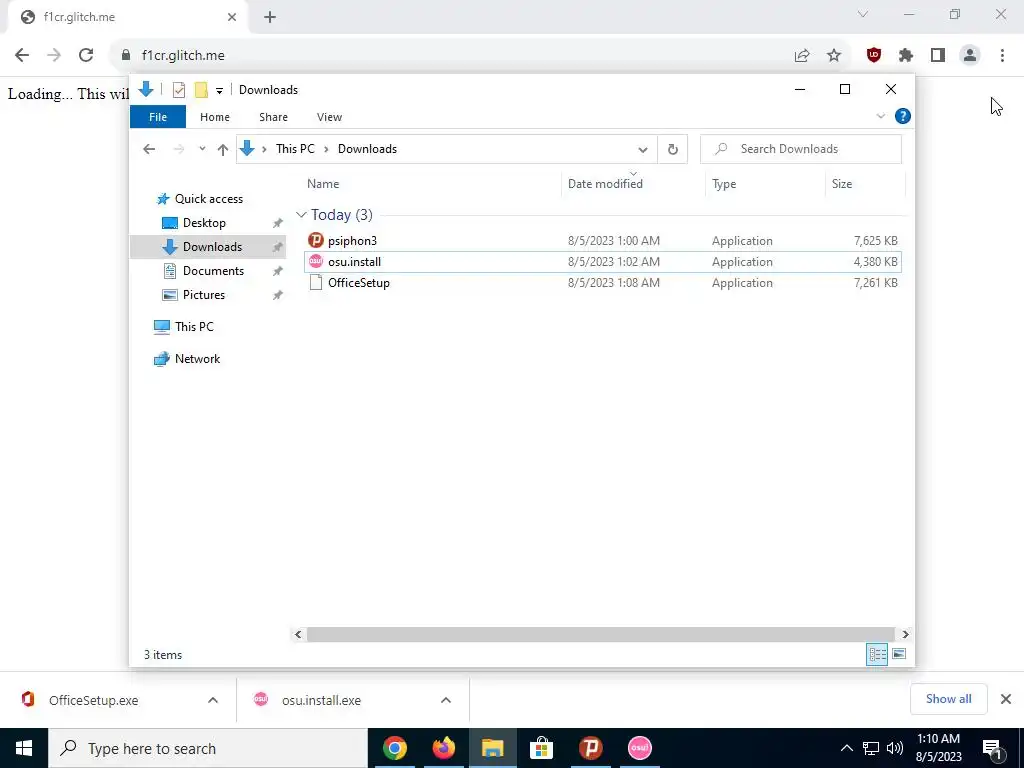The image size is (1024, 768).
Task: Switch to the View ribbon tab
Action: pyautogui.click(x=329, y=117)
